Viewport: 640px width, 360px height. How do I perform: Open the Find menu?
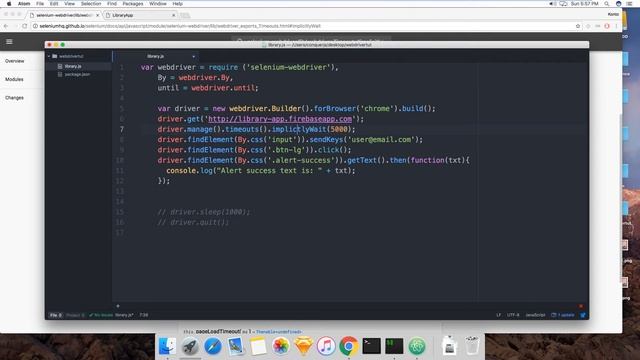coord(112,4)
